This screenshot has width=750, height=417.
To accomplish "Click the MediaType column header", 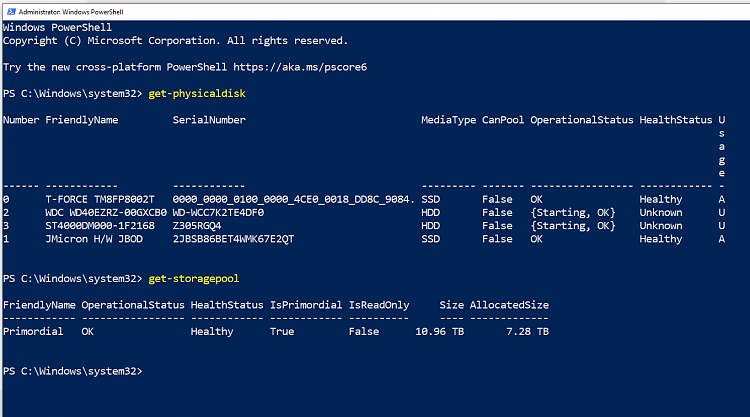I will pyautogui.click(x=448, y=120).
